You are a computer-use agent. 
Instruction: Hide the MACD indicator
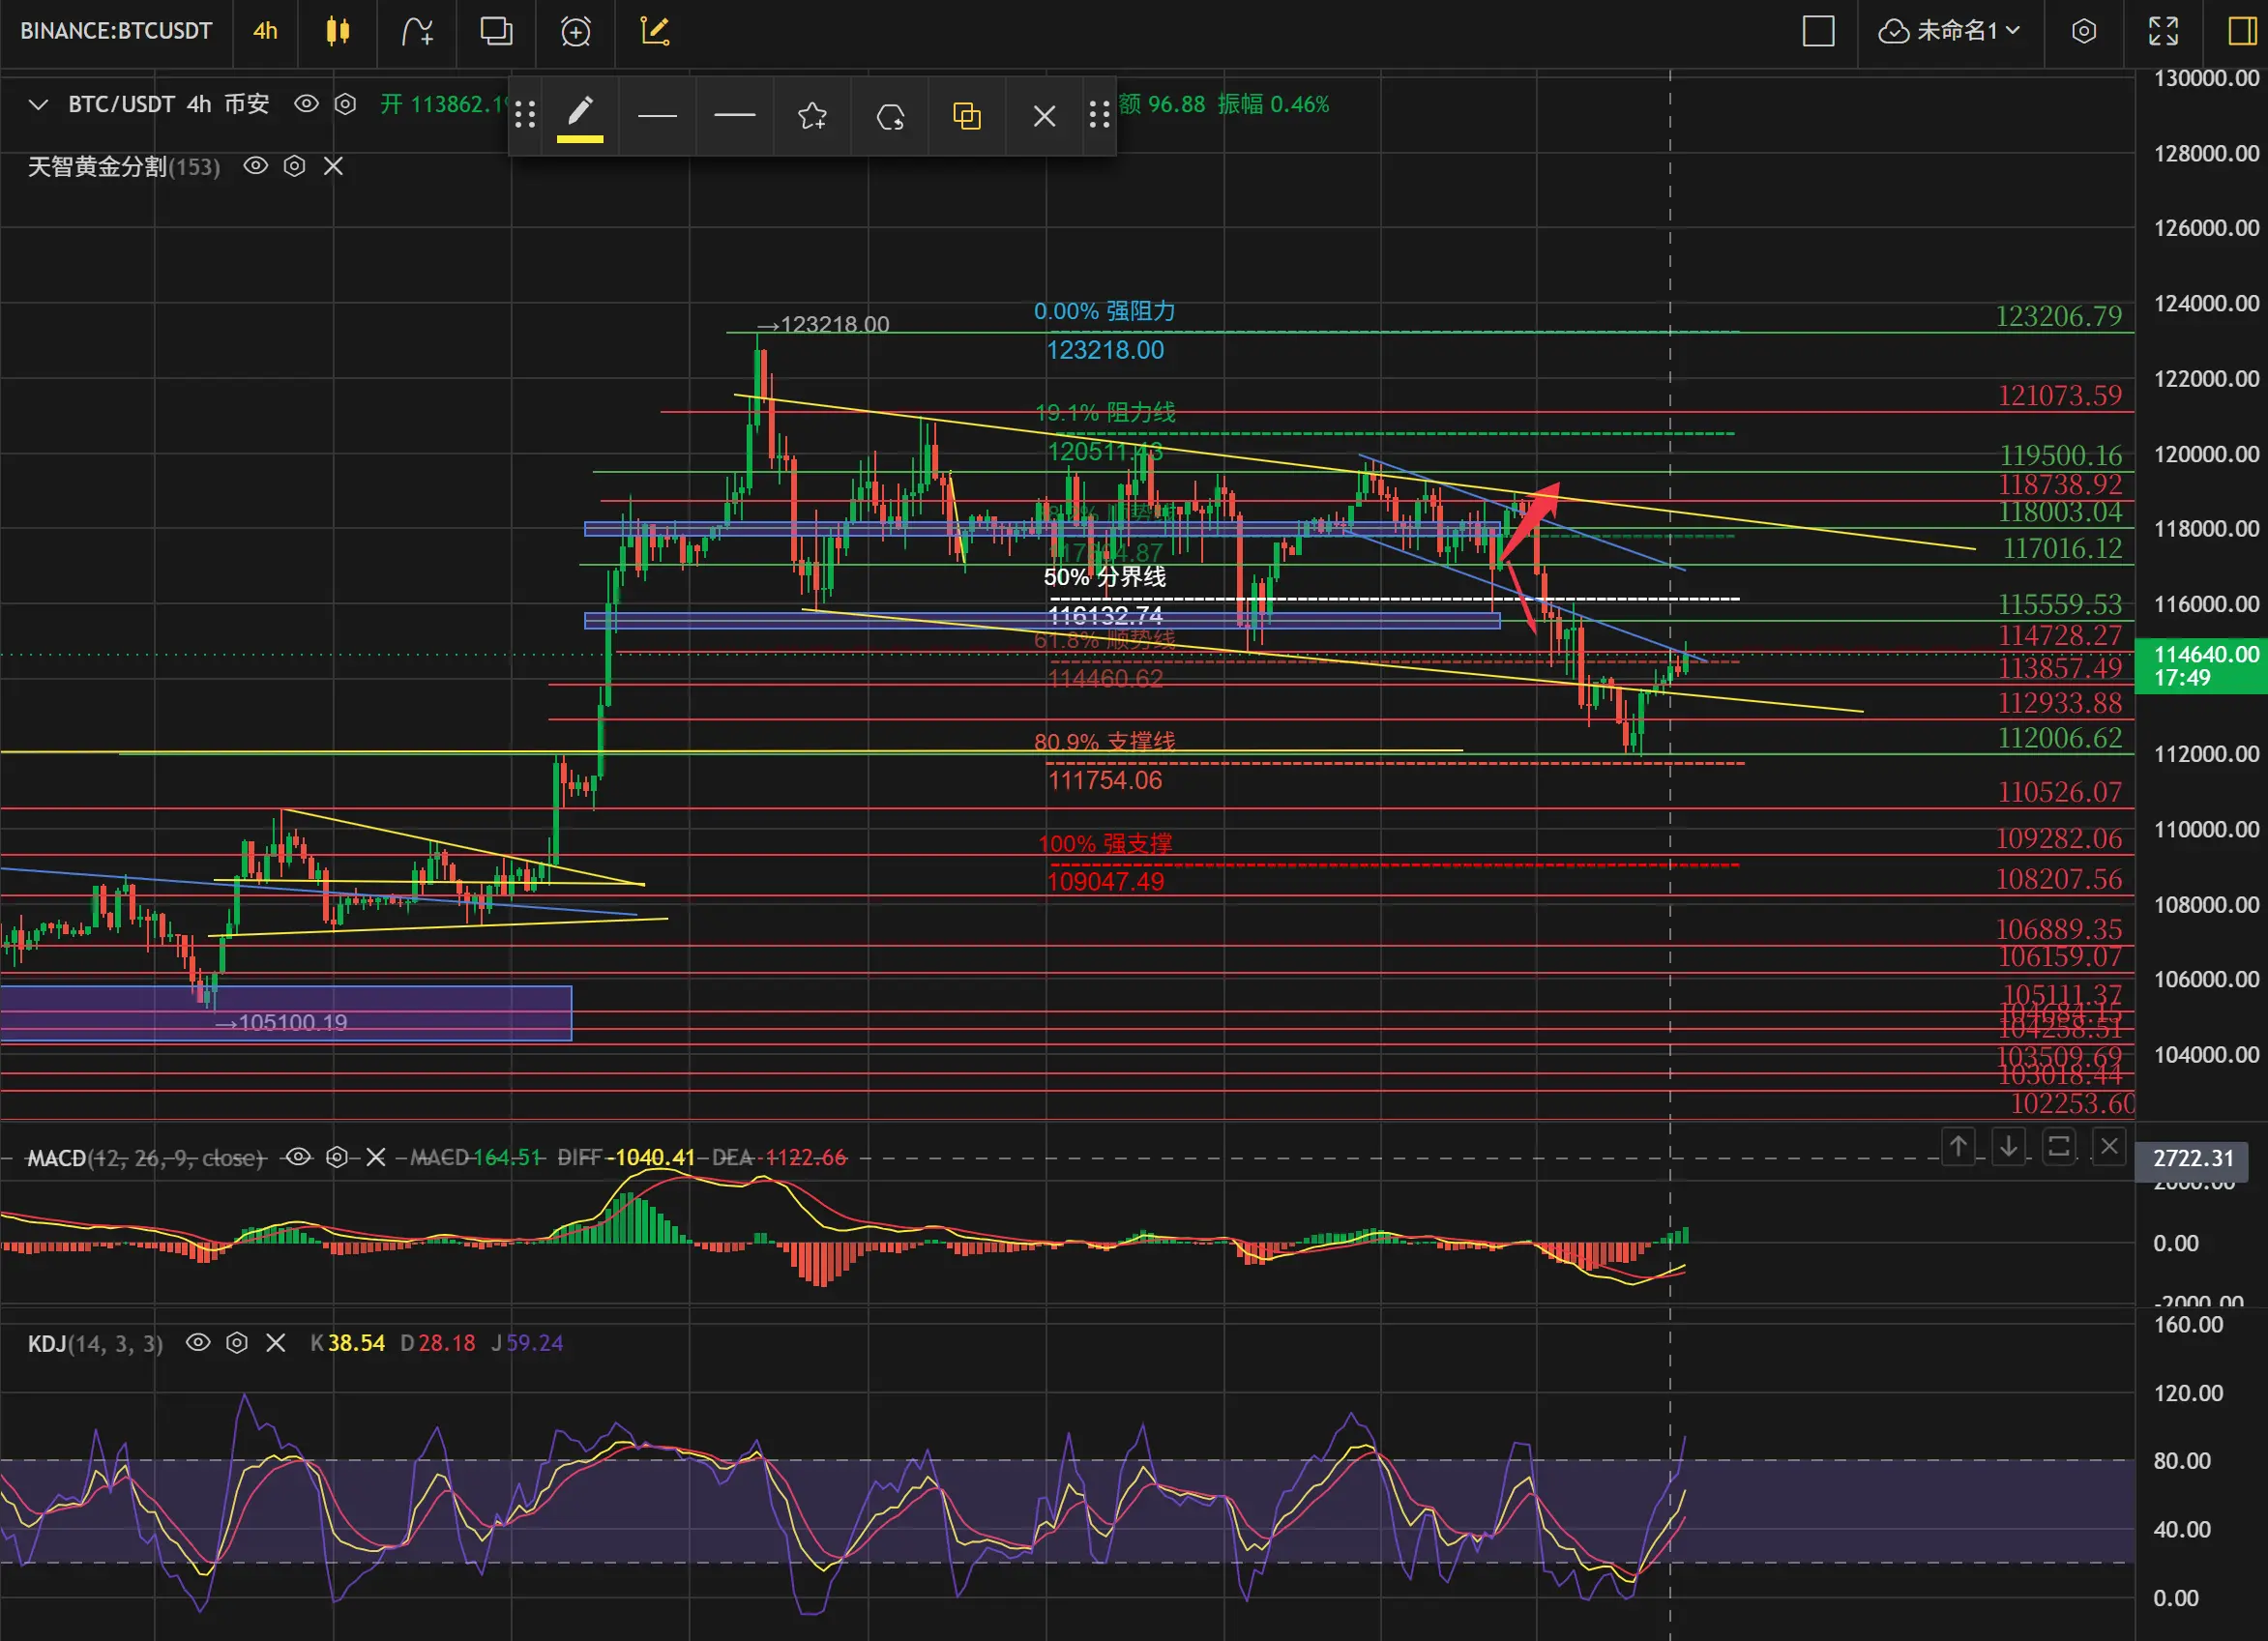tap(298, 1157)
